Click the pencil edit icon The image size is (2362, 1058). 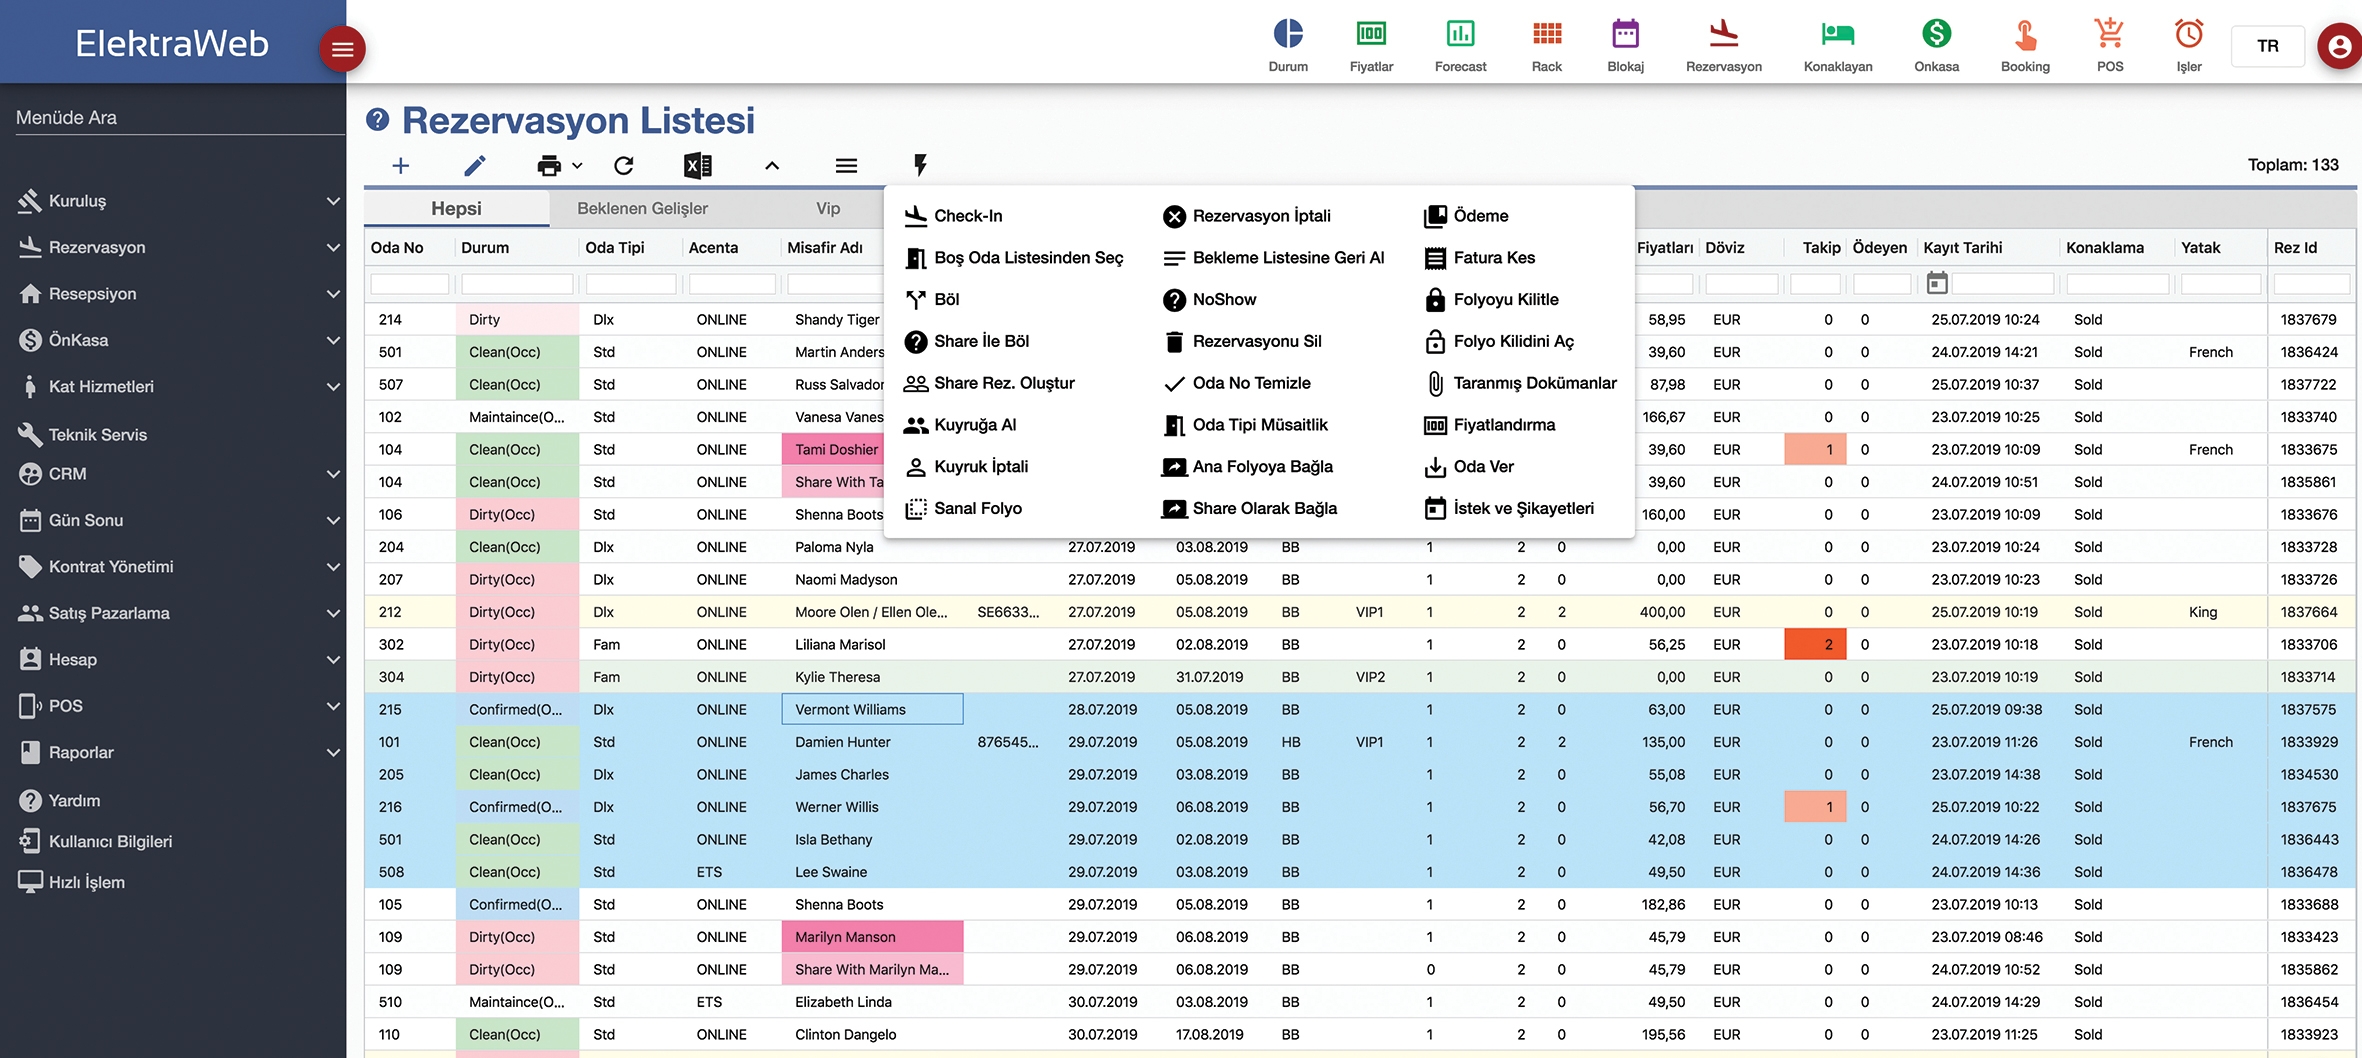(475, 166)
